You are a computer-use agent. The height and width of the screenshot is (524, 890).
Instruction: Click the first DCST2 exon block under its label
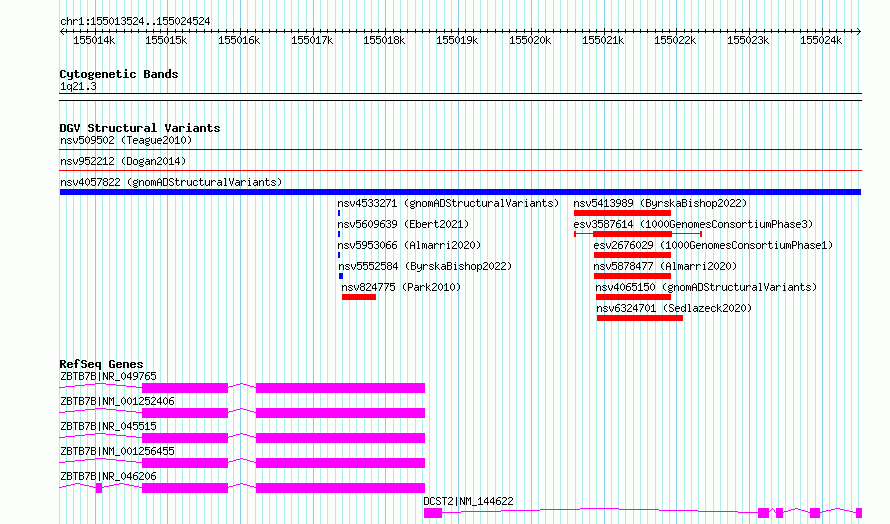[433, 513]
